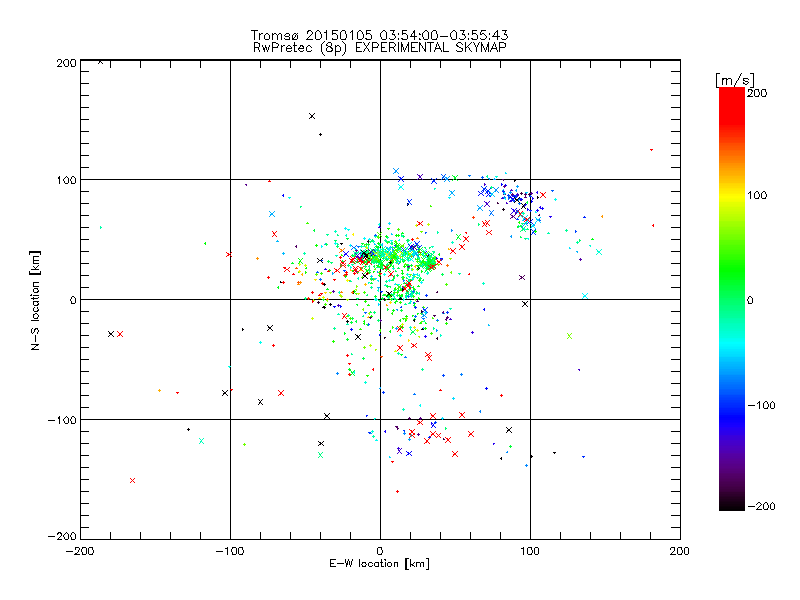This screenshot has width=800, height=600.
Task: Click the colorbar label '-100'
Action: pos(761,406)
